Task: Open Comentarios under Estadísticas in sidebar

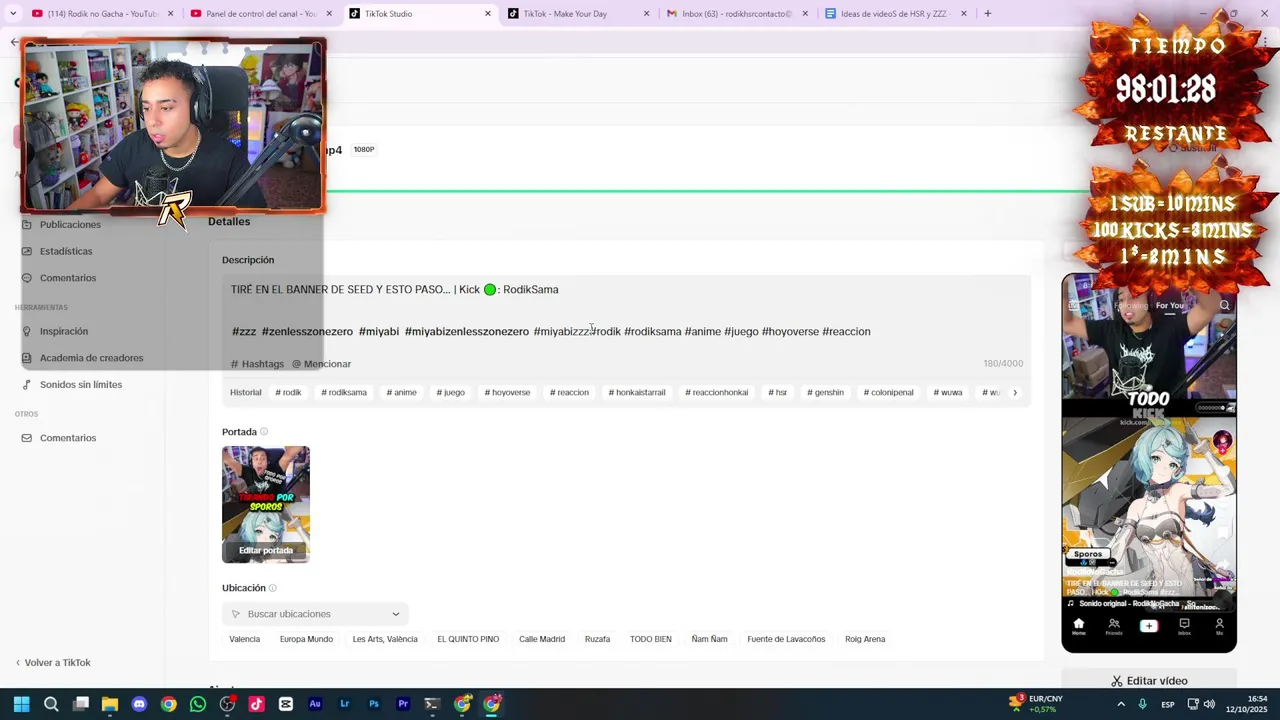Action: (68, 278)
